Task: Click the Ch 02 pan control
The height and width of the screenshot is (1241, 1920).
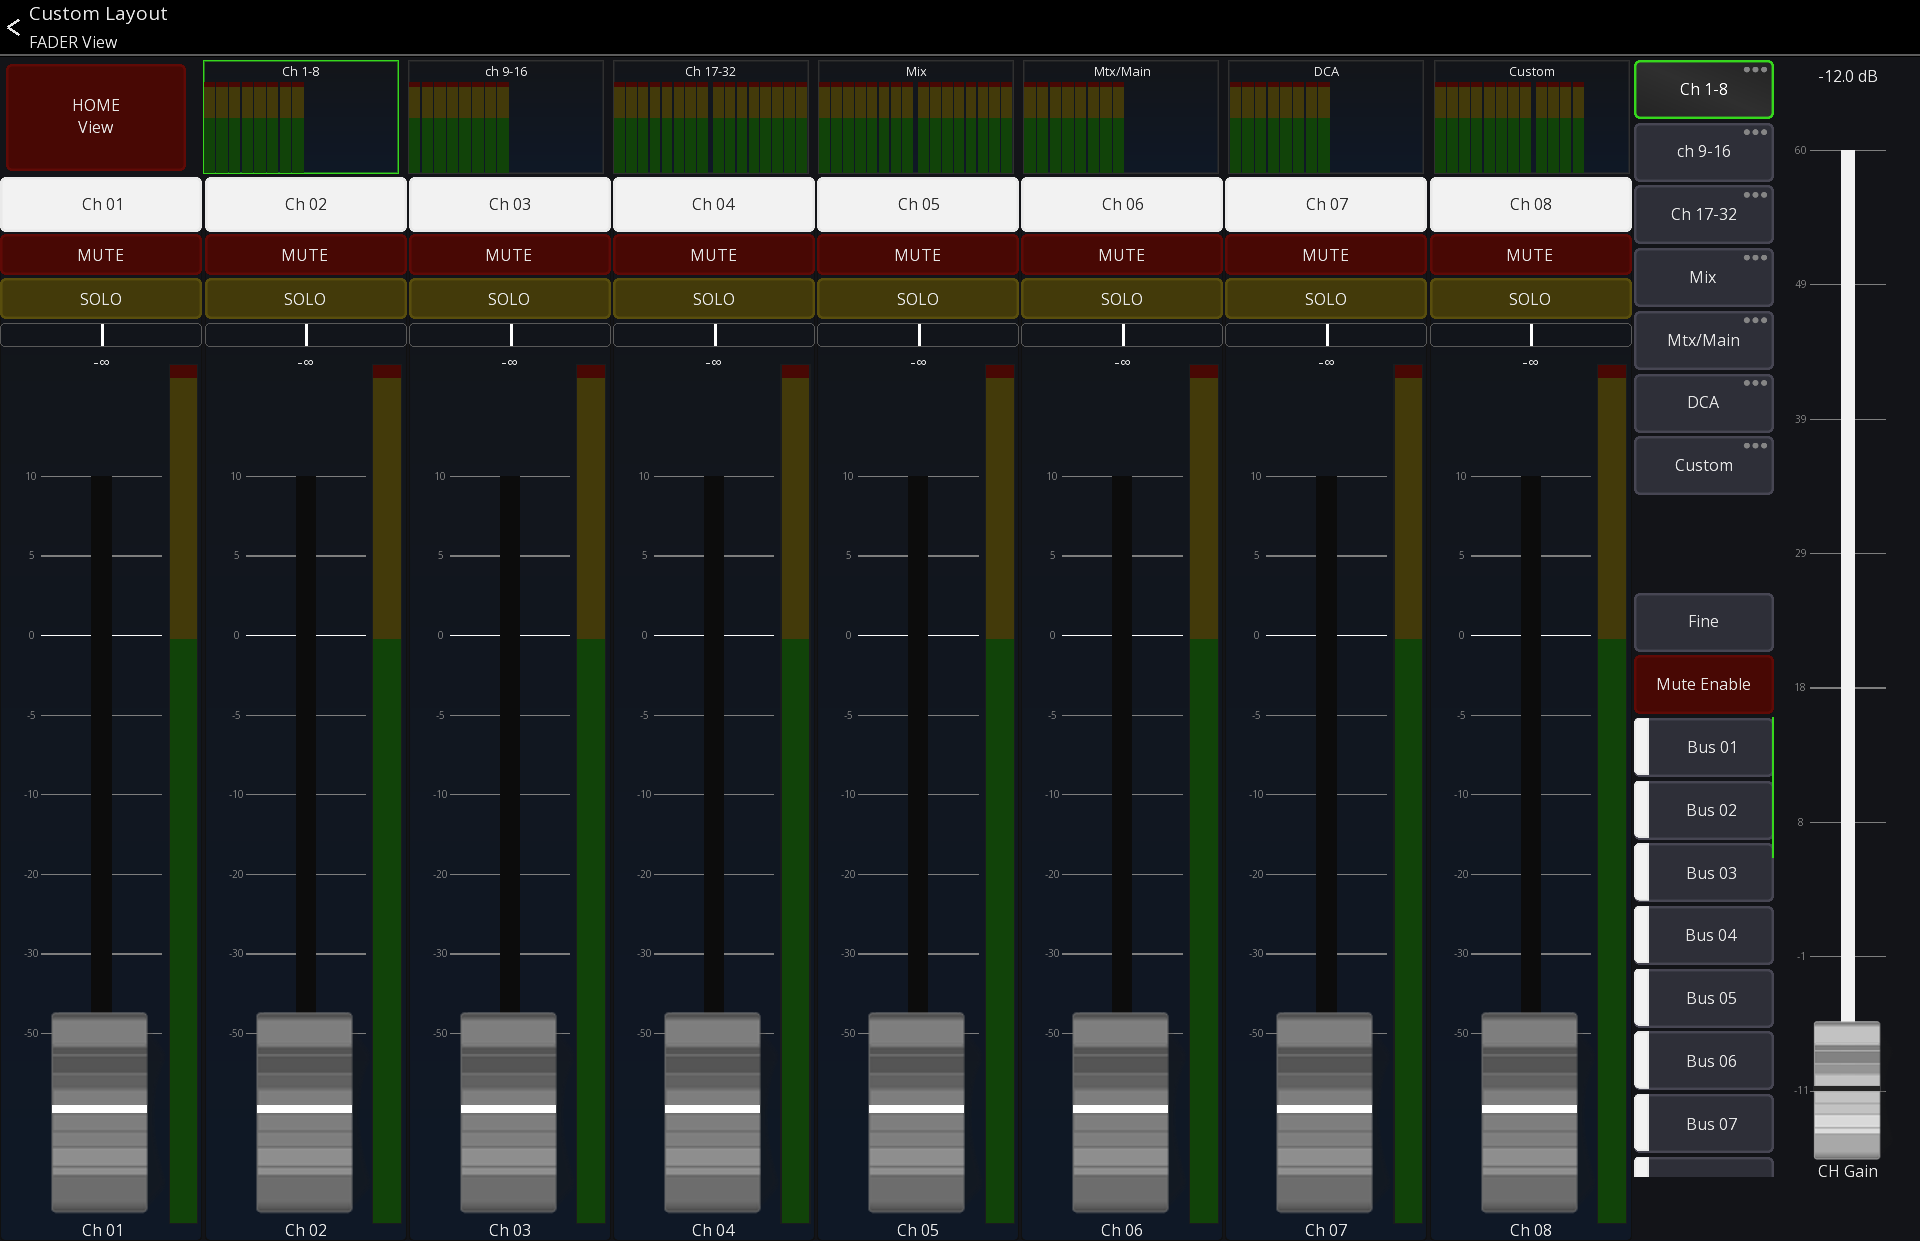Action: point(305,335)
